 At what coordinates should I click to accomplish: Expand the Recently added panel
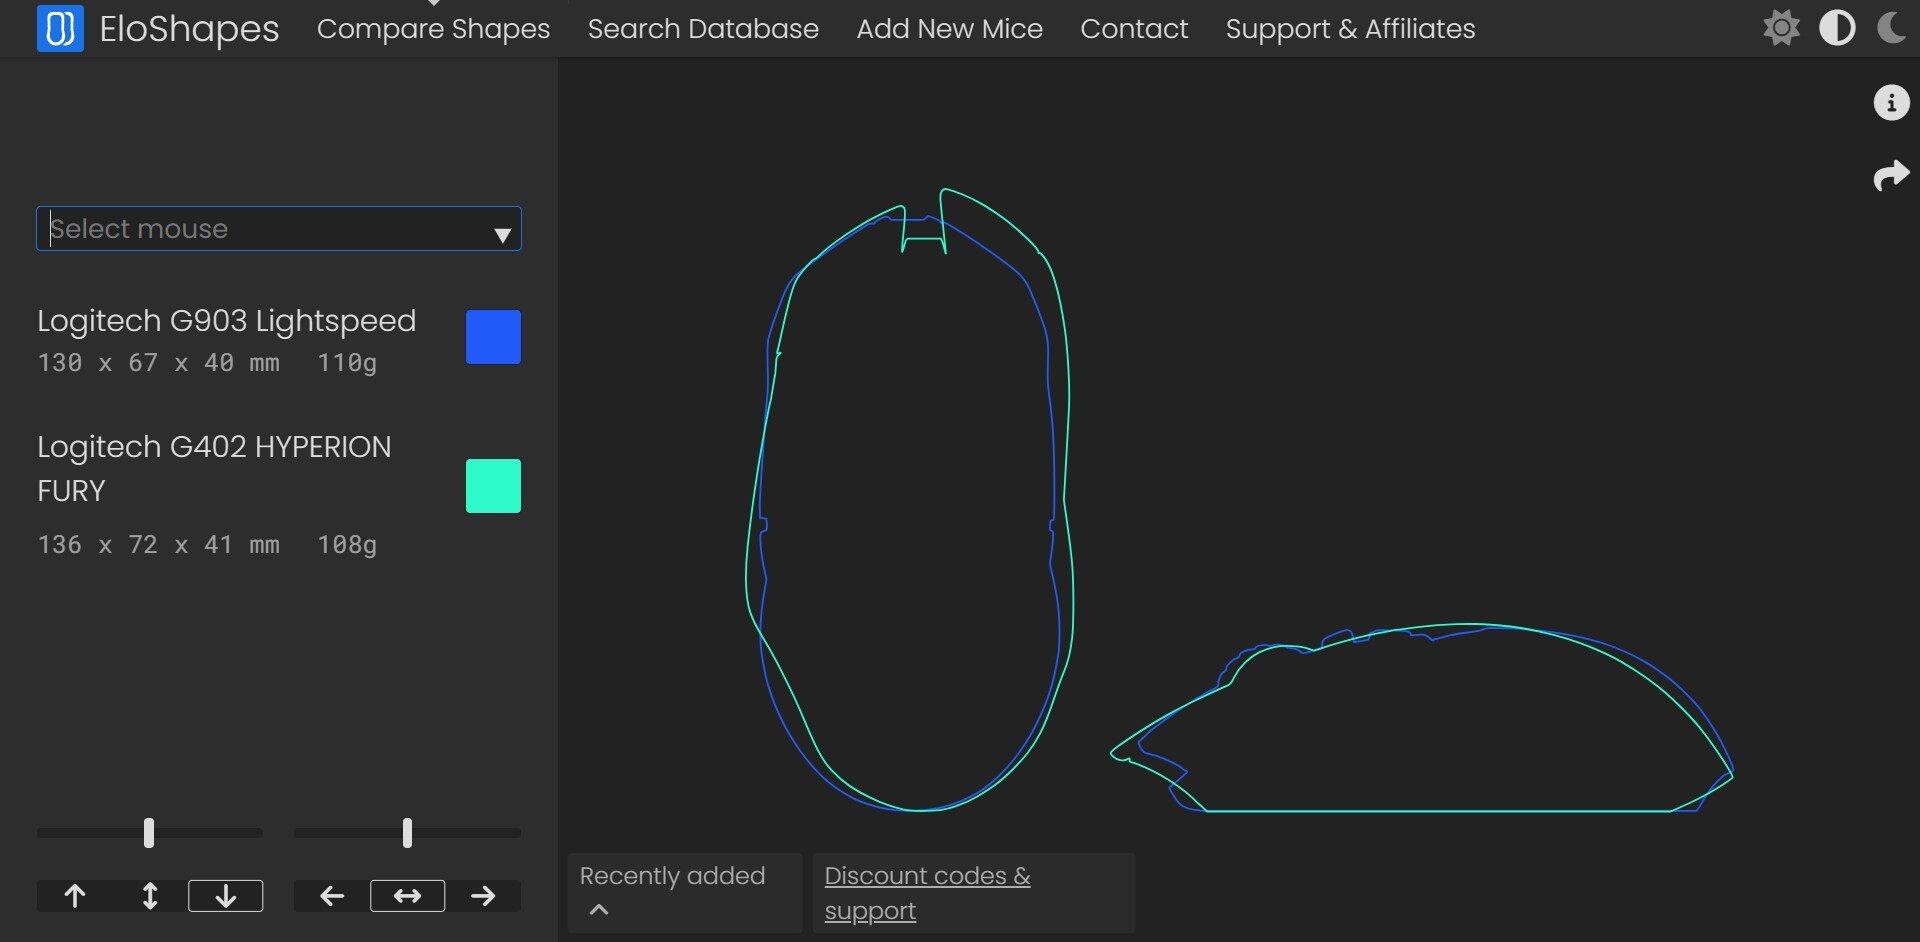coord(684,893)
